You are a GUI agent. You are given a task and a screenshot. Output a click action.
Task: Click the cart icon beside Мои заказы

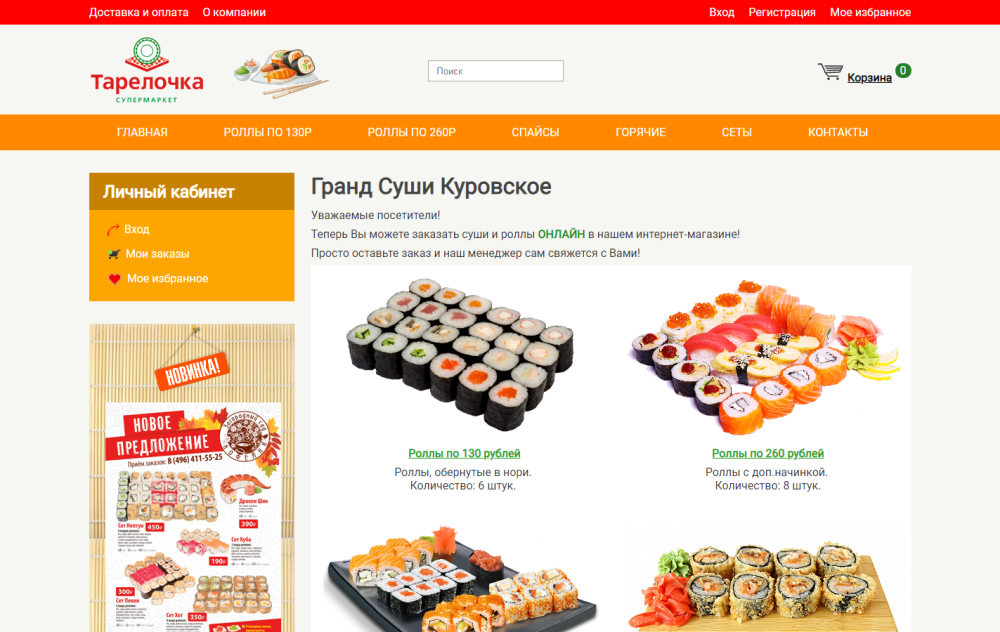114,254
